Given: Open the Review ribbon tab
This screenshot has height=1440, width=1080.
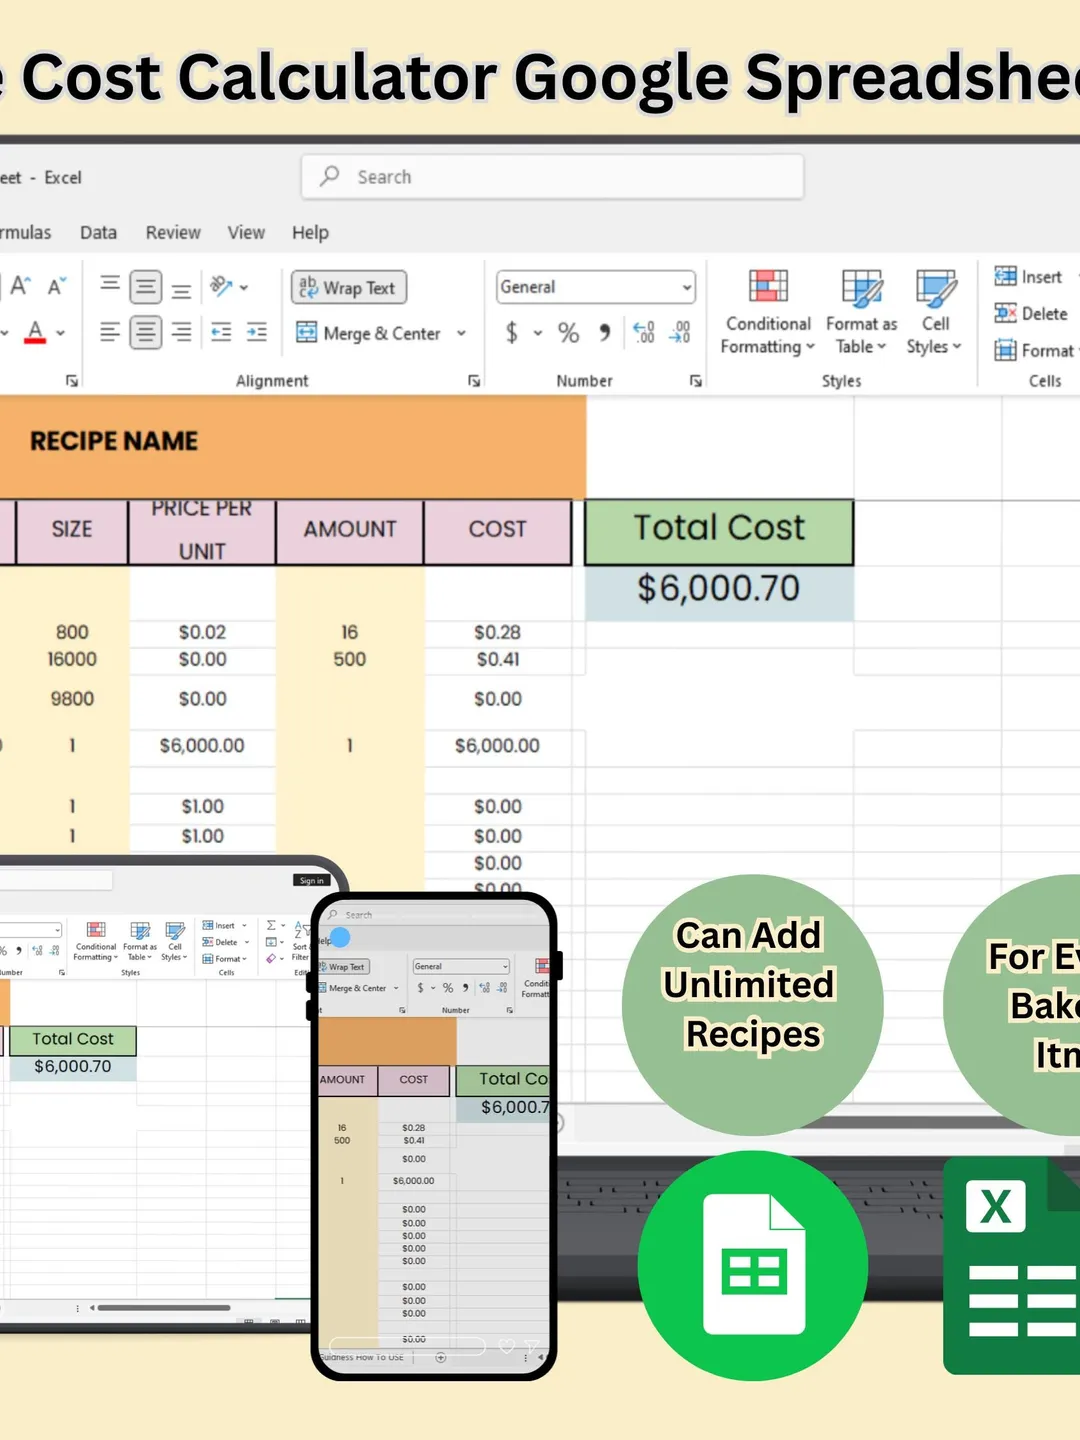Looking at the screenshot, I should tap(173, 233).
